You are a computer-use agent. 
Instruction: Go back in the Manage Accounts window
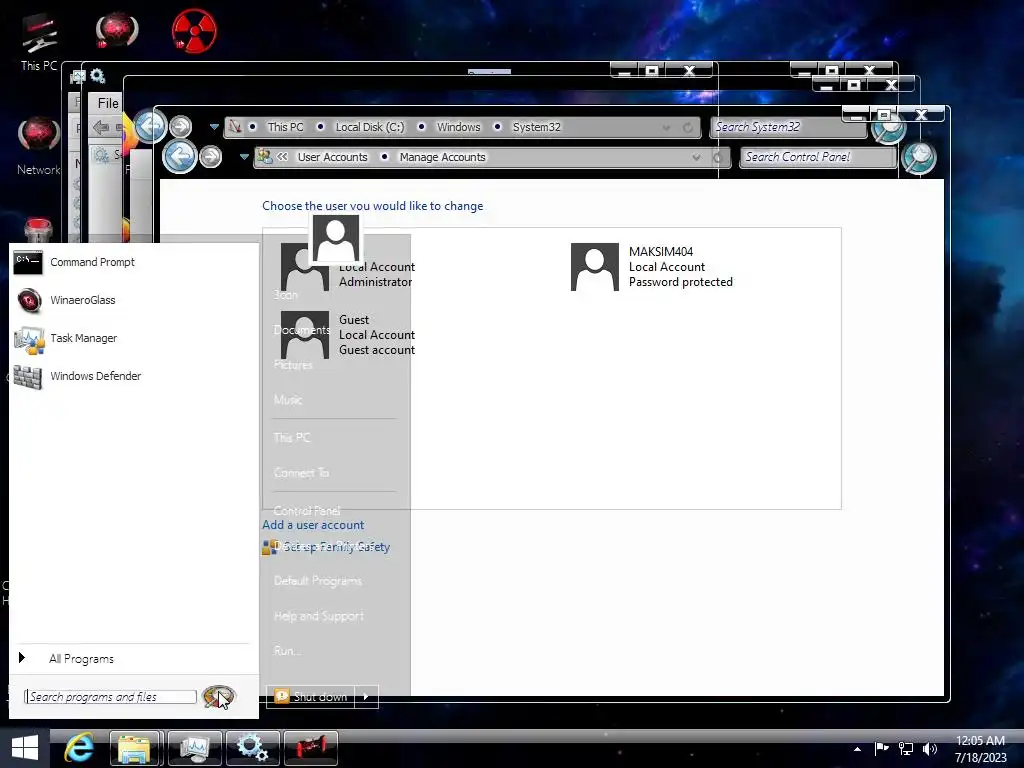[x=179, y=157]
